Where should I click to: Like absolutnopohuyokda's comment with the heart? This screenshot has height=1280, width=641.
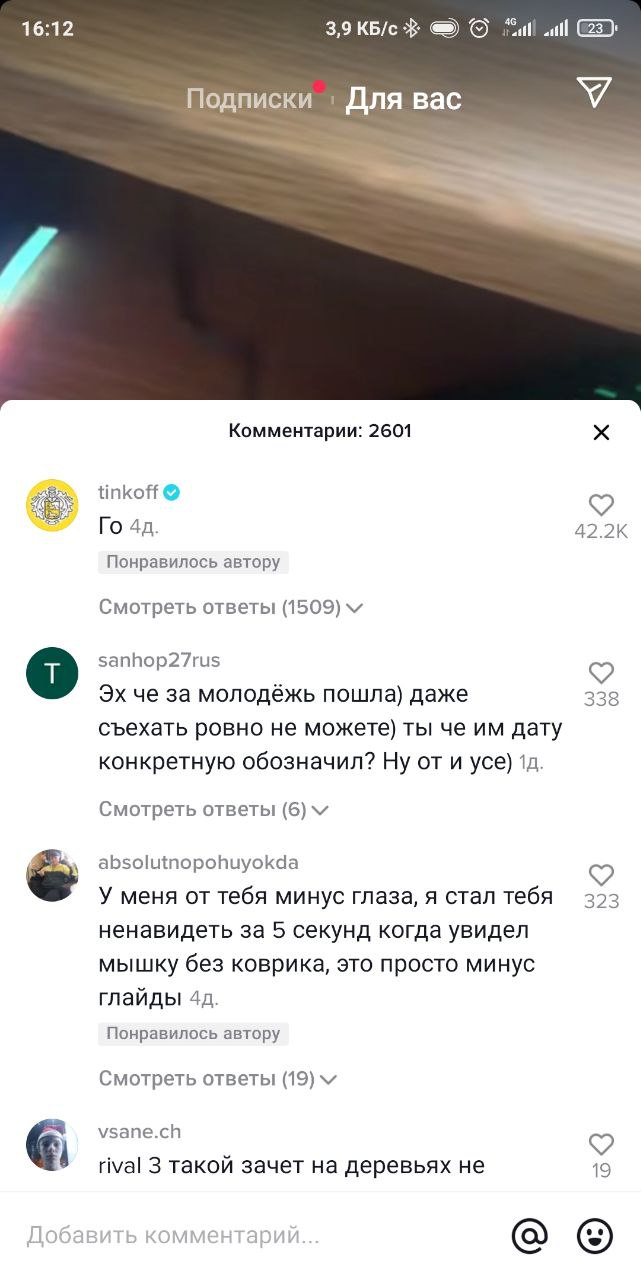click(601, 874)
